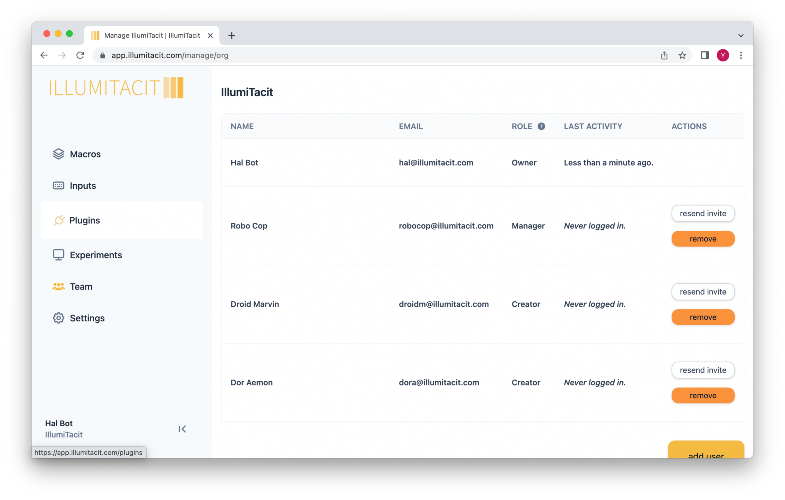Click the name Robo Cop
This screenshot has height=500, width=785.
249,226
